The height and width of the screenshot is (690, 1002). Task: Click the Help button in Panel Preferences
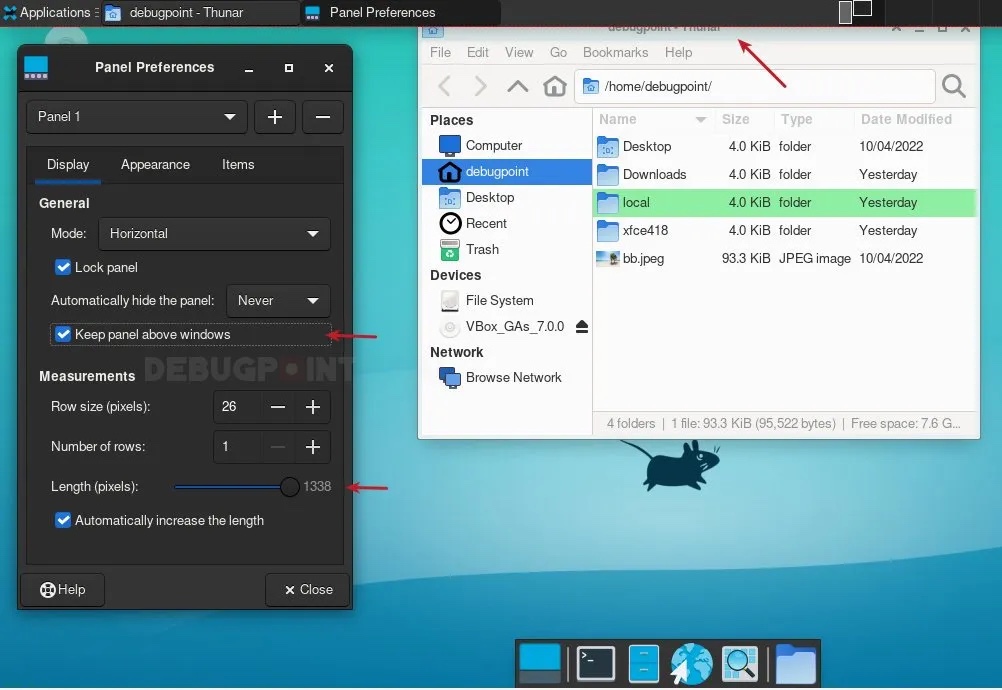(x=62, y=590)
